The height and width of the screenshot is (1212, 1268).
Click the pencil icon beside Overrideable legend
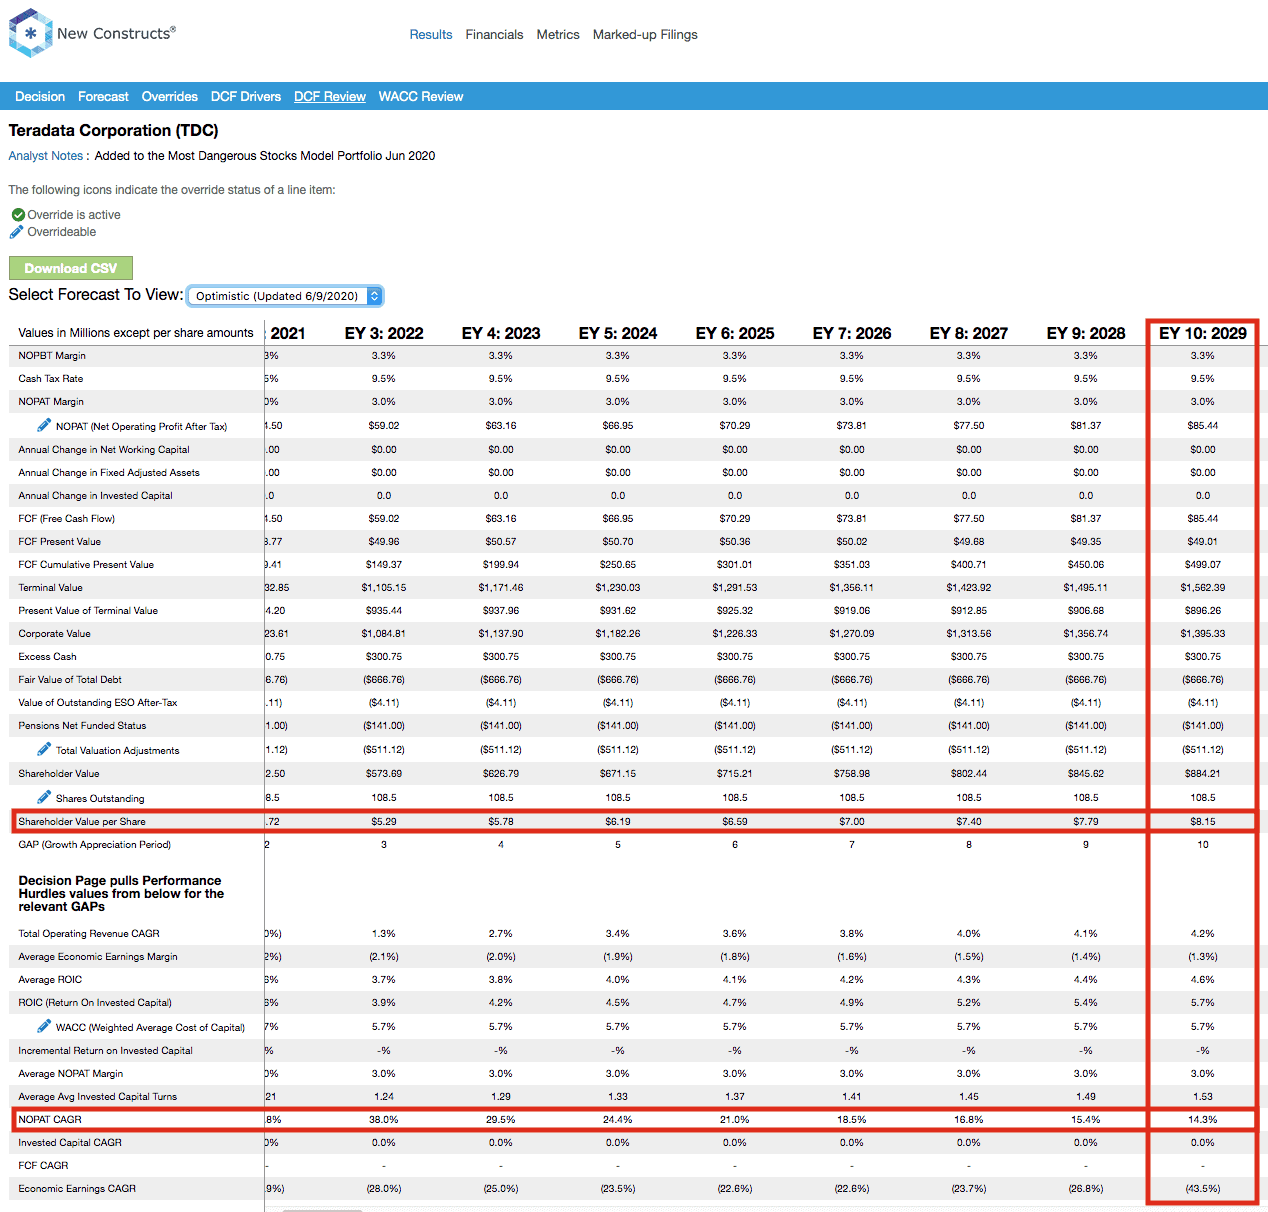coord(16,232)
